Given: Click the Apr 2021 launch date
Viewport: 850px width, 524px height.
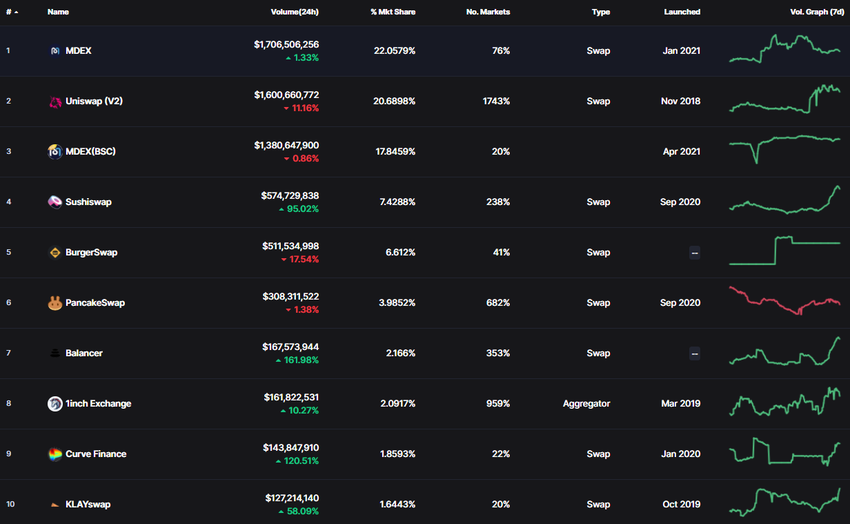Looking at the screenshot, I should (681, 152).
